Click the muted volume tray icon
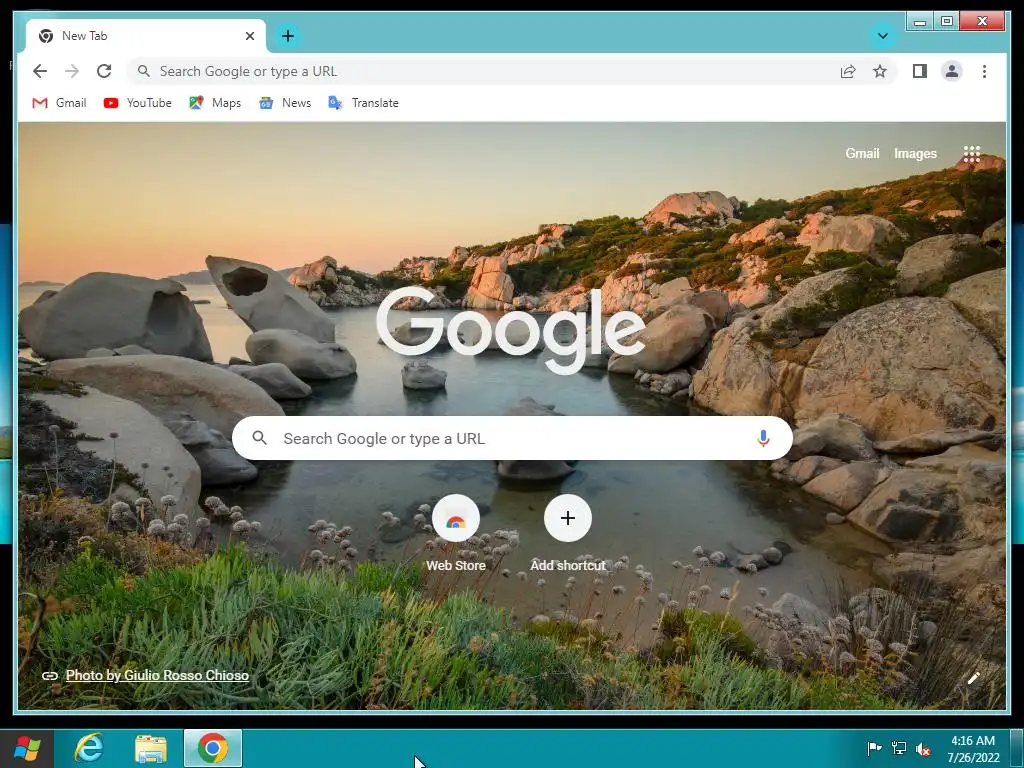This screenshot has width=1024, height=768. [x=923, y=749]
